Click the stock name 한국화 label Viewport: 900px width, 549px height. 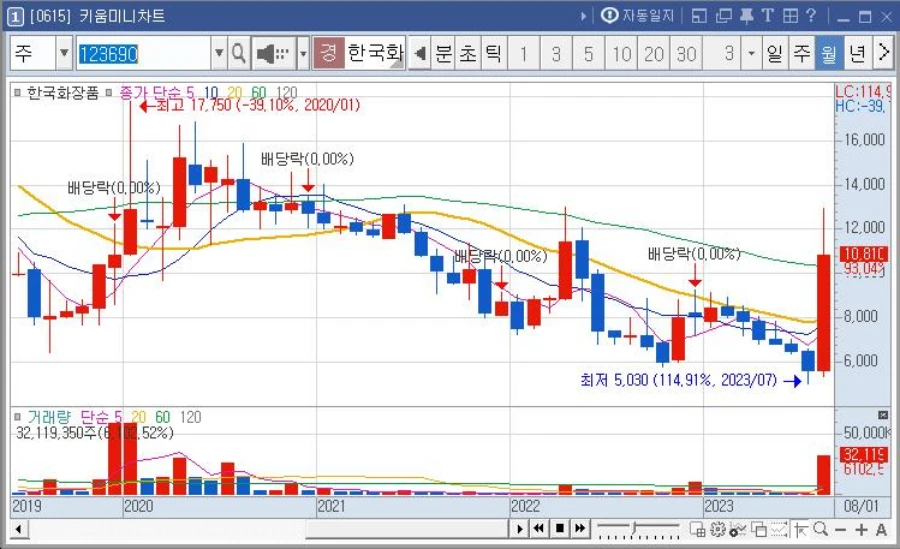pos(375,53)
